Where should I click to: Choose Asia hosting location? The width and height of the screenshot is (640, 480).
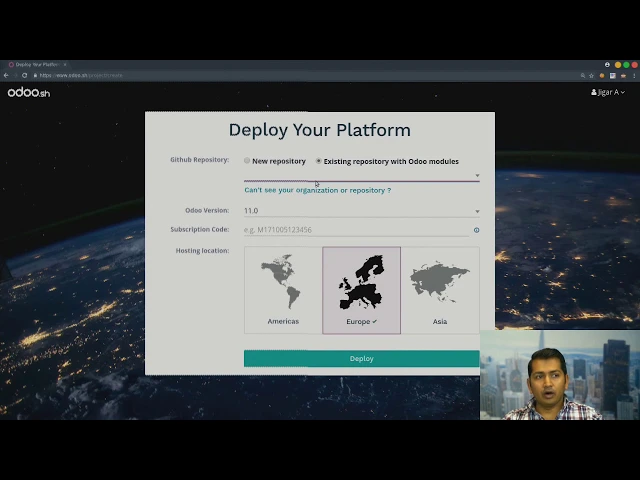pyautogui.click(x=440, y=290)
